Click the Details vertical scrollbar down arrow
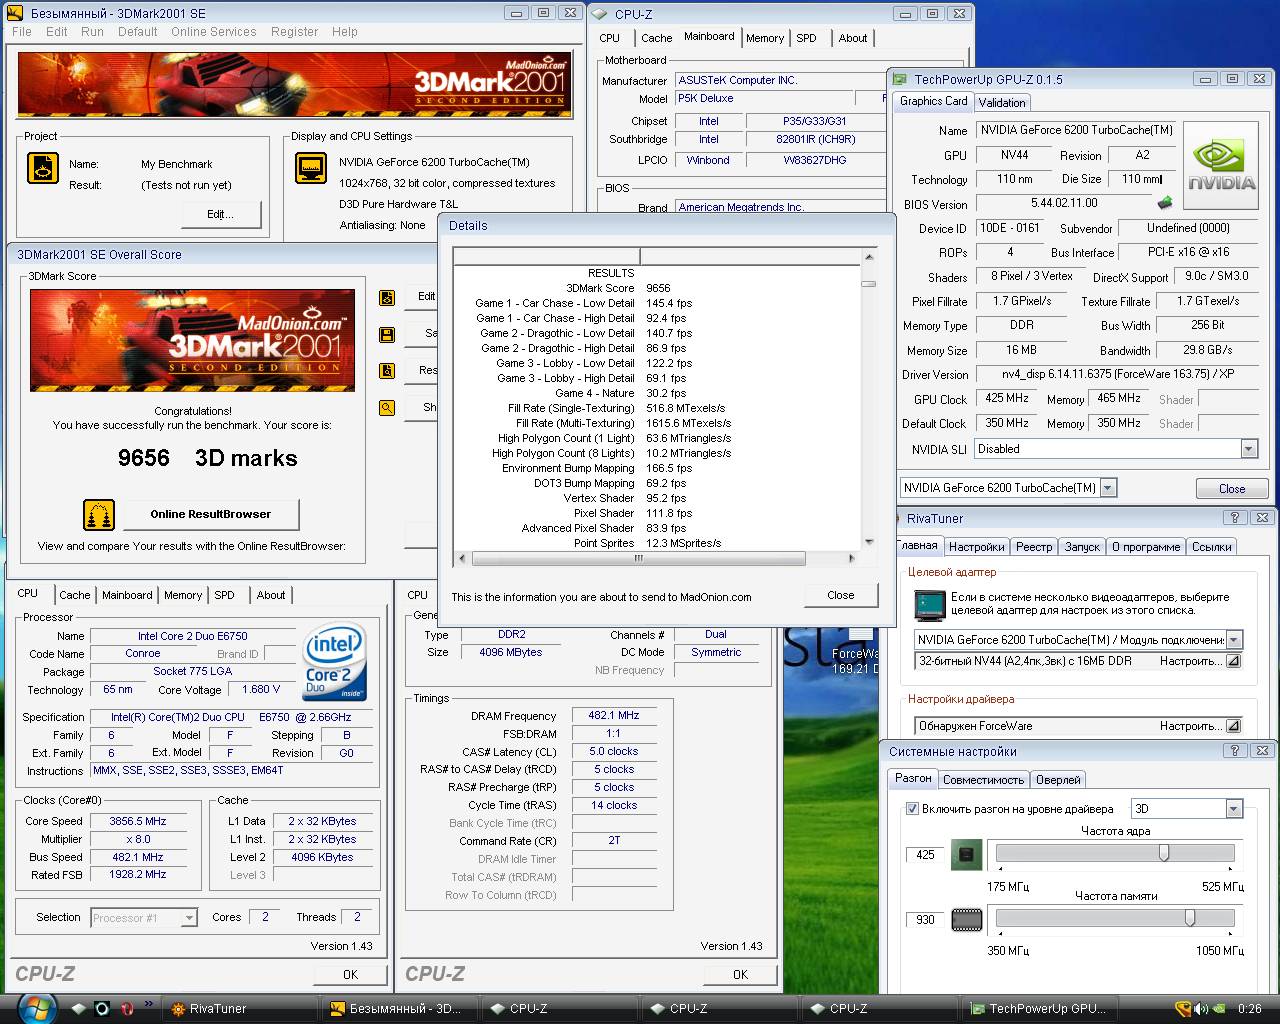This screenshot has width=1280, height=1024. click(x=869, y=540)
